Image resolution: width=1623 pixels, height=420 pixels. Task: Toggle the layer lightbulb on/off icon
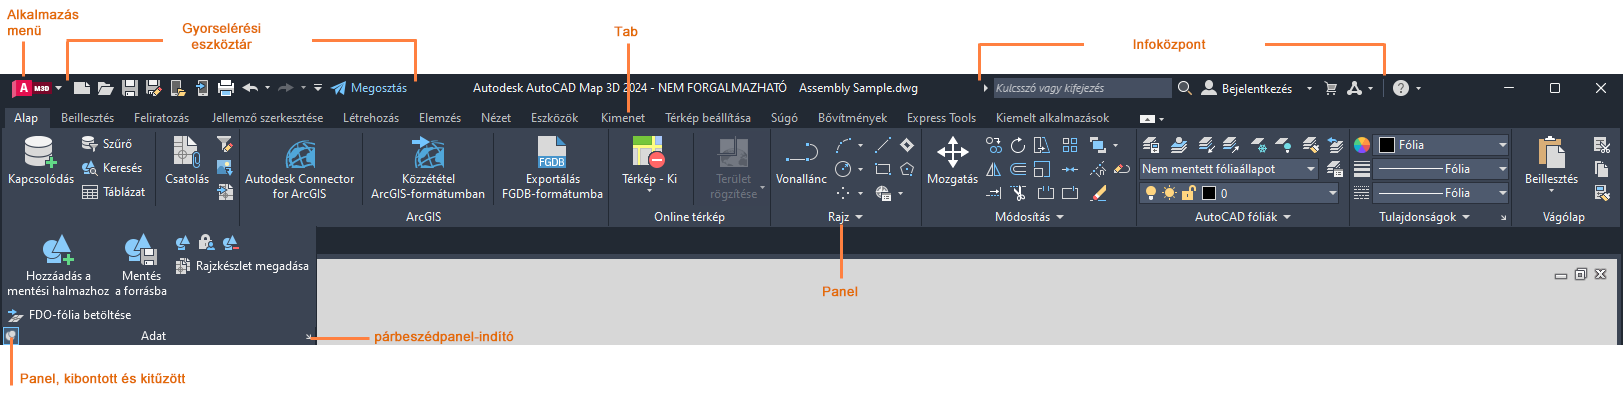1151,193
